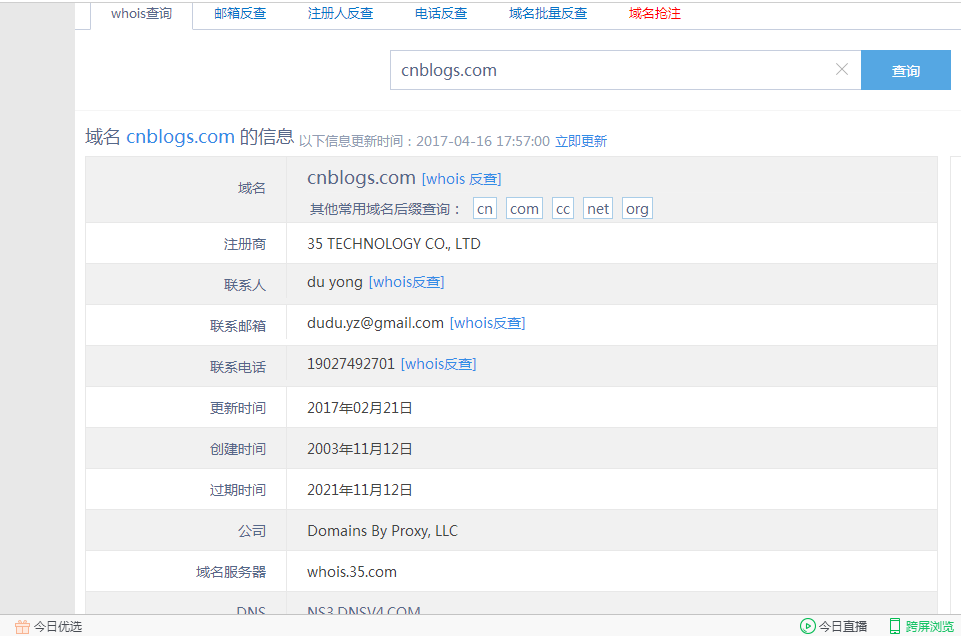Viewport: 961px width, 636px height.
Task: Click update date 2017年02月21日
Action: point(360,408)
